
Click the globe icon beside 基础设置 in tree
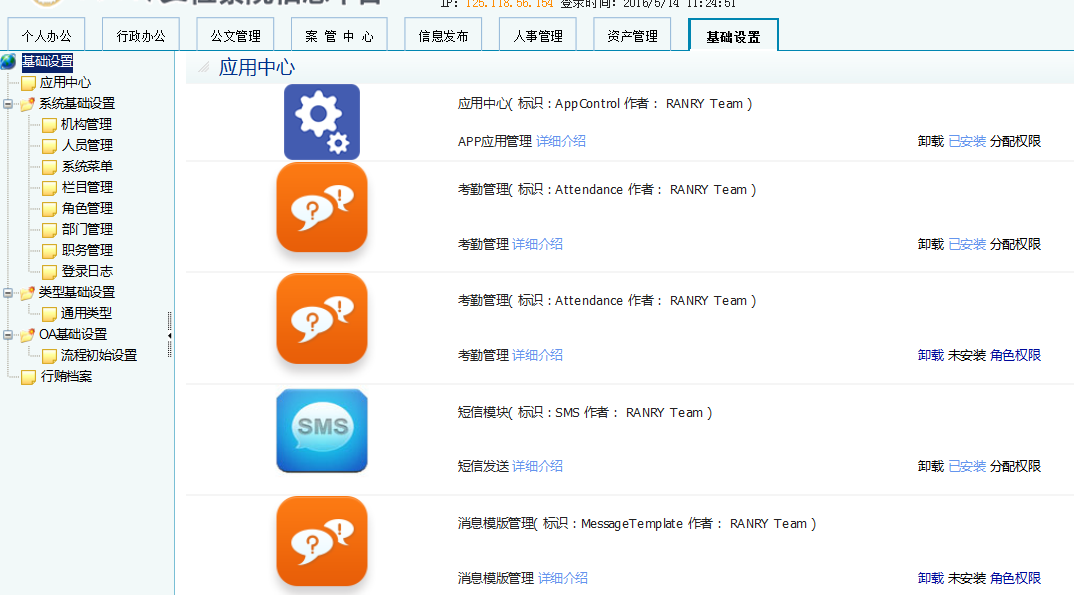[9, 60]
